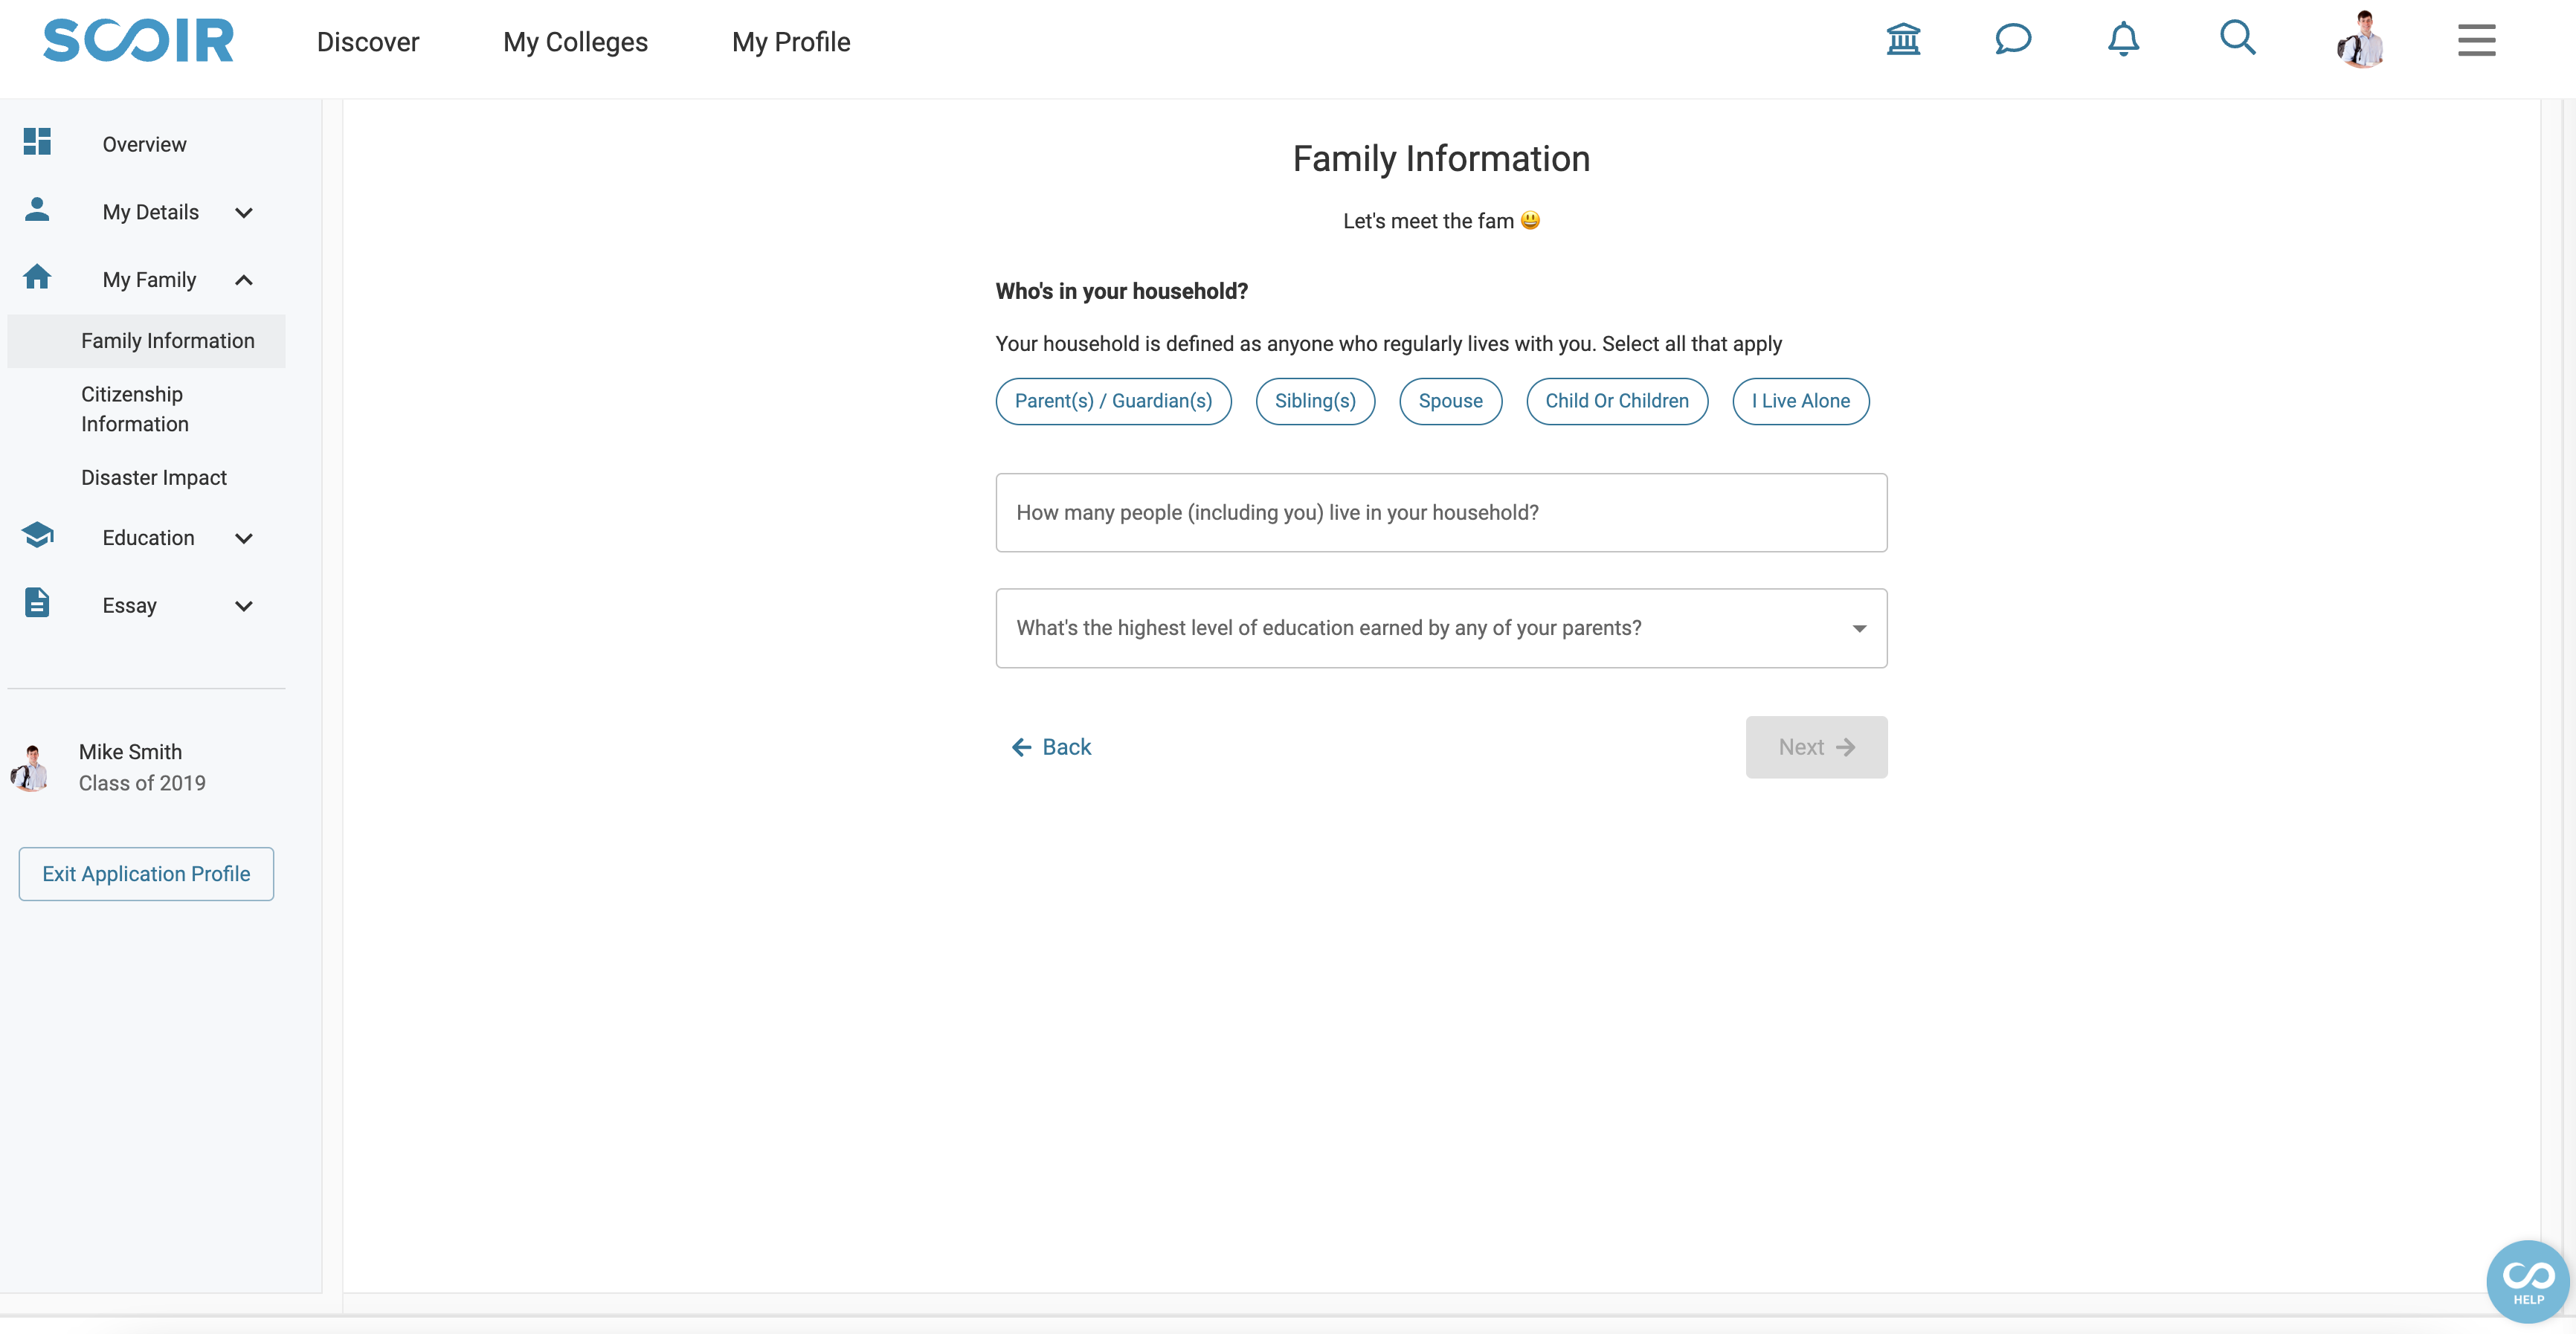Click the household size input field

1441,513
